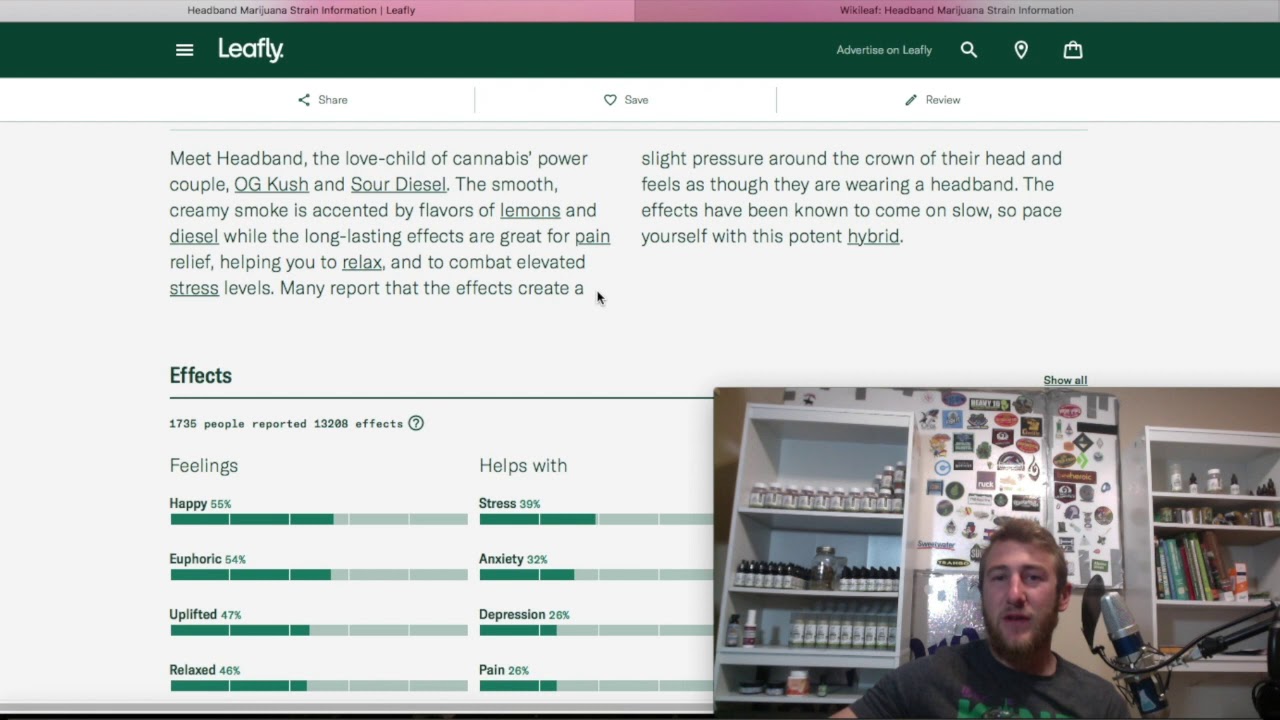Click the Review pencil button
Screen dimensions: 1280x720
(932, 100)
